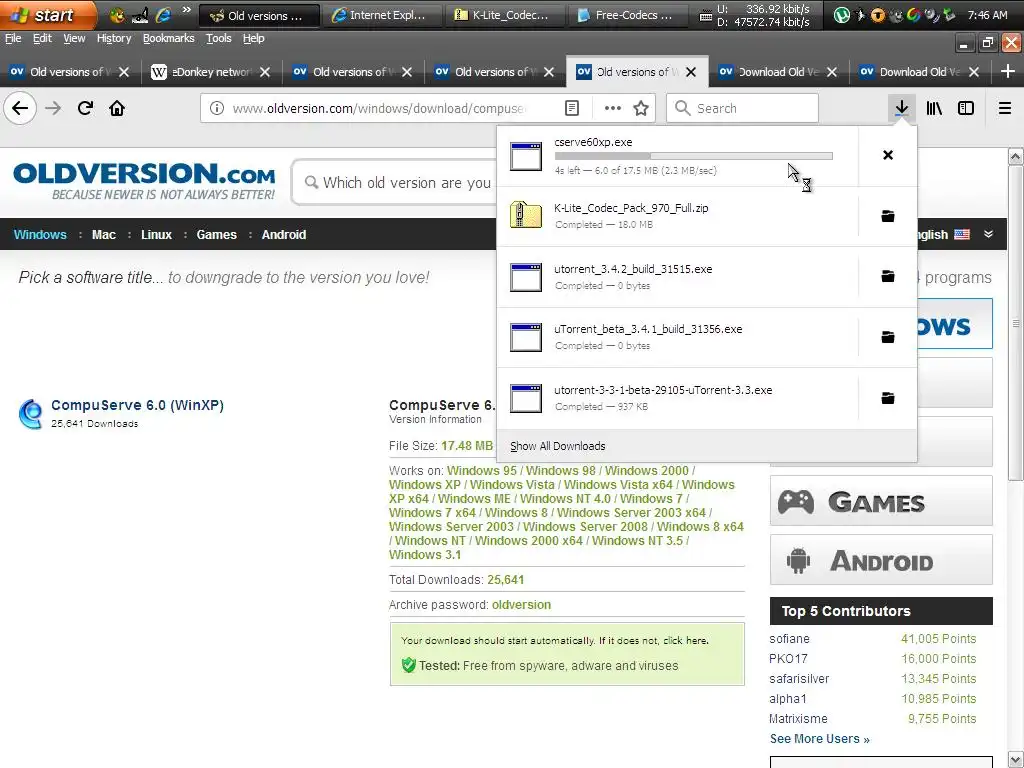Expand the quick launch chevron
The width and height of the screenshot is (1024, 768).
[187, 10]
